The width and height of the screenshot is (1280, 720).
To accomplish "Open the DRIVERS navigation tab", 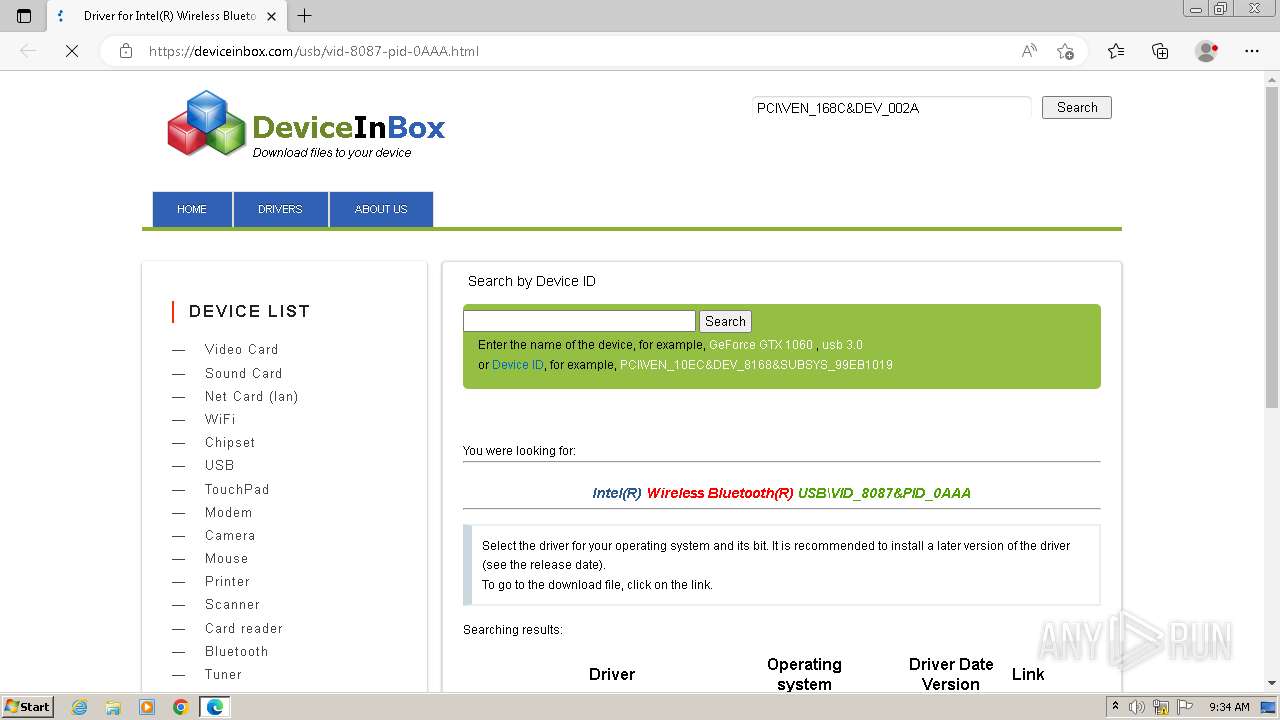I will click(x=280, y=209).
